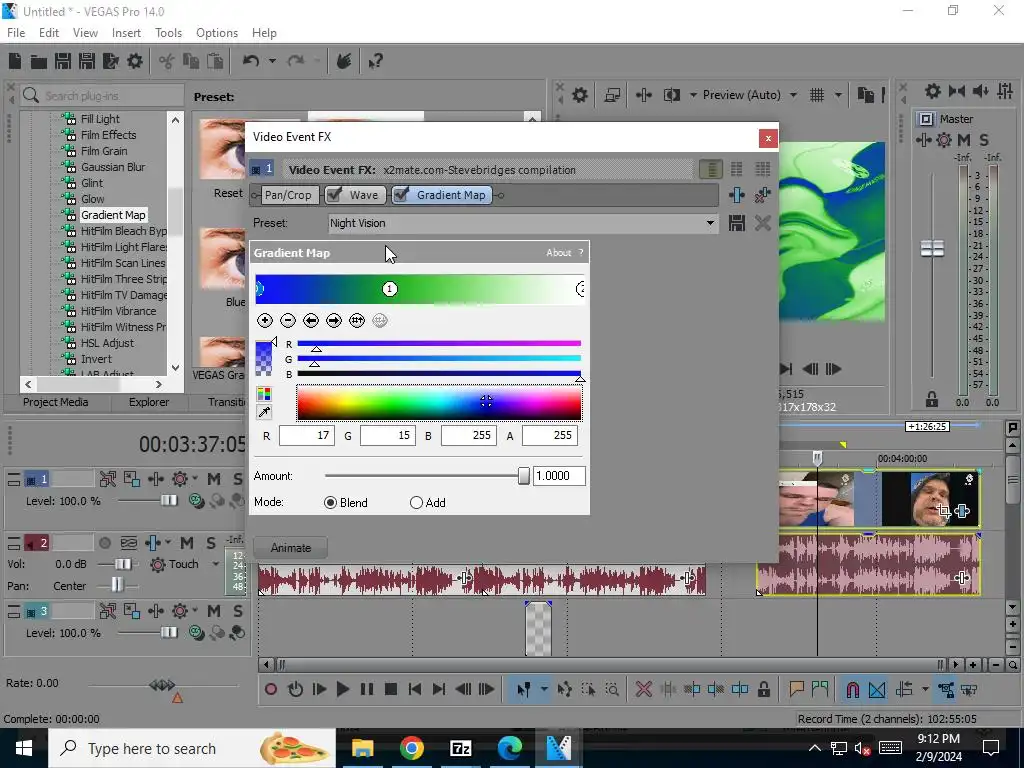Click the Cut scissors icon
This screenshot has width=1024, height=768.
pyautogui.click(x=167, y=61)
